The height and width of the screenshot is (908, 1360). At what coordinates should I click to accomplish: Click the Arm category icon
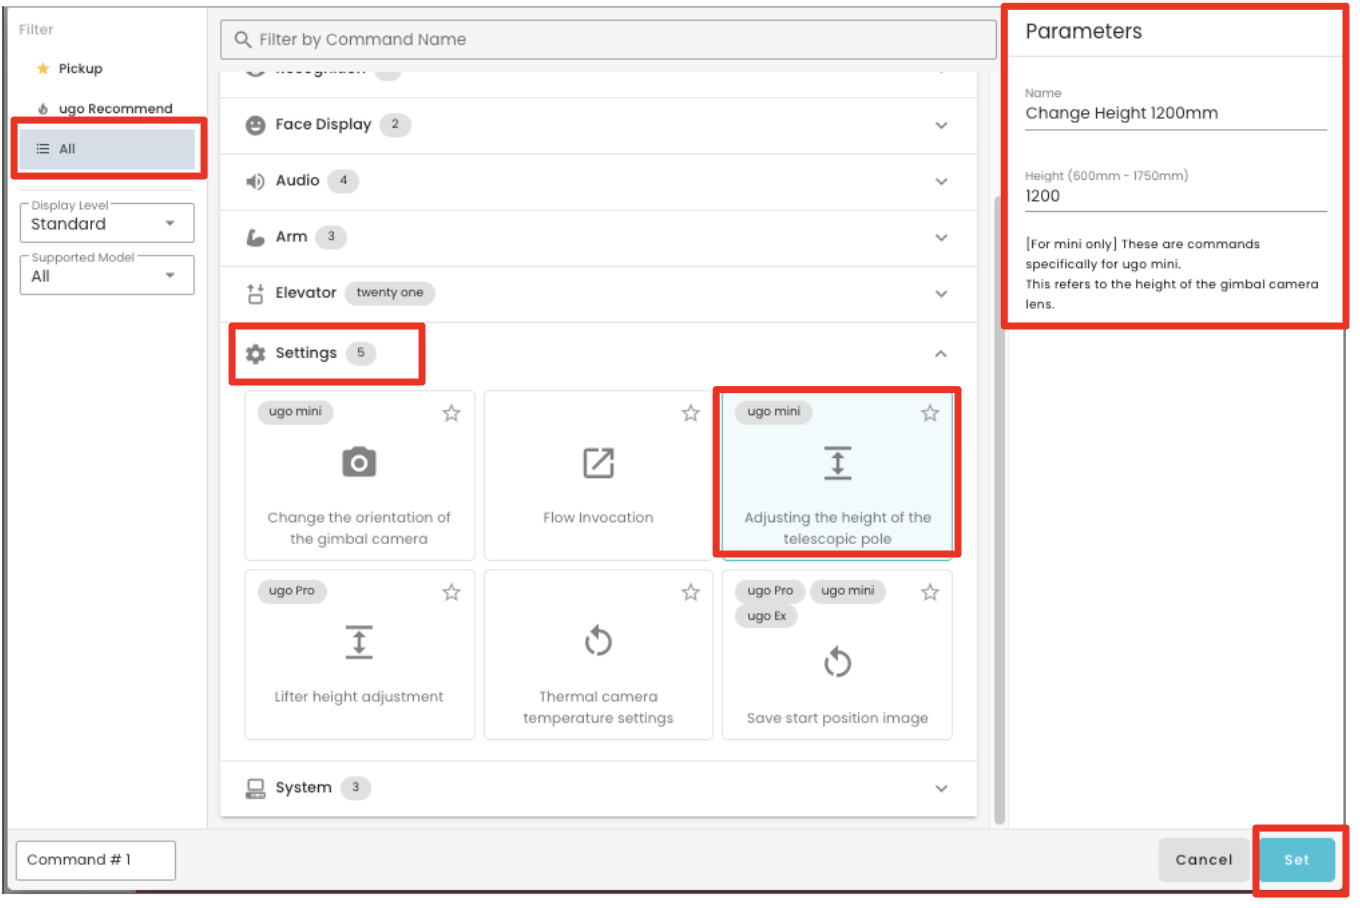(256, 237)
